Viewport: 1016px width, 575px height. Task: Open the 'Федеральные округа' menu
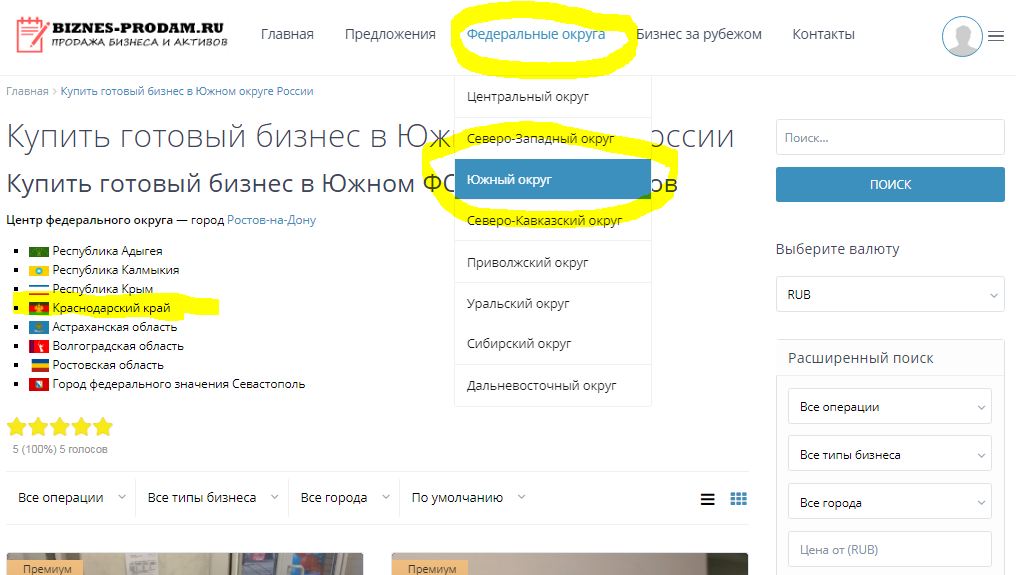point(536,34)
